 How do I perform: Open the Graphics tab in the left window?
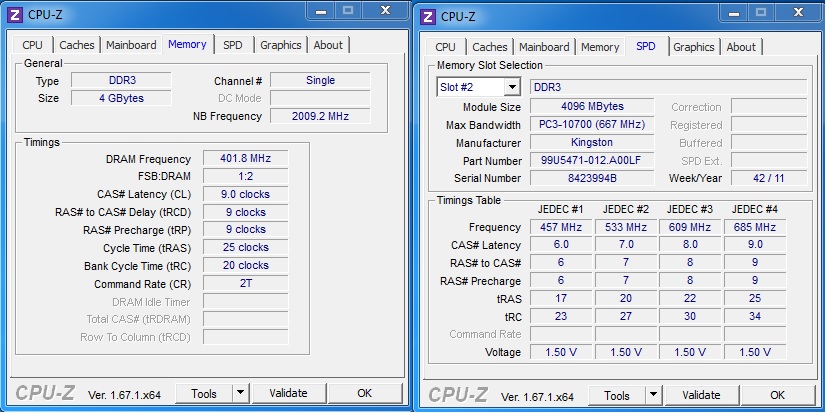281,45
